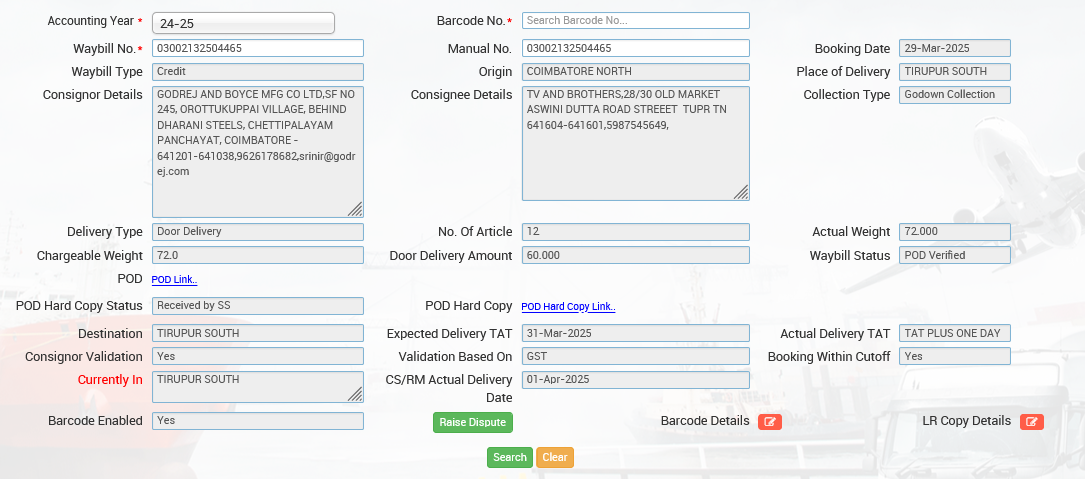This screenshot has width=1085, height=479.
Task: Click the Expected Delivery TAT field
Action: 635,333
